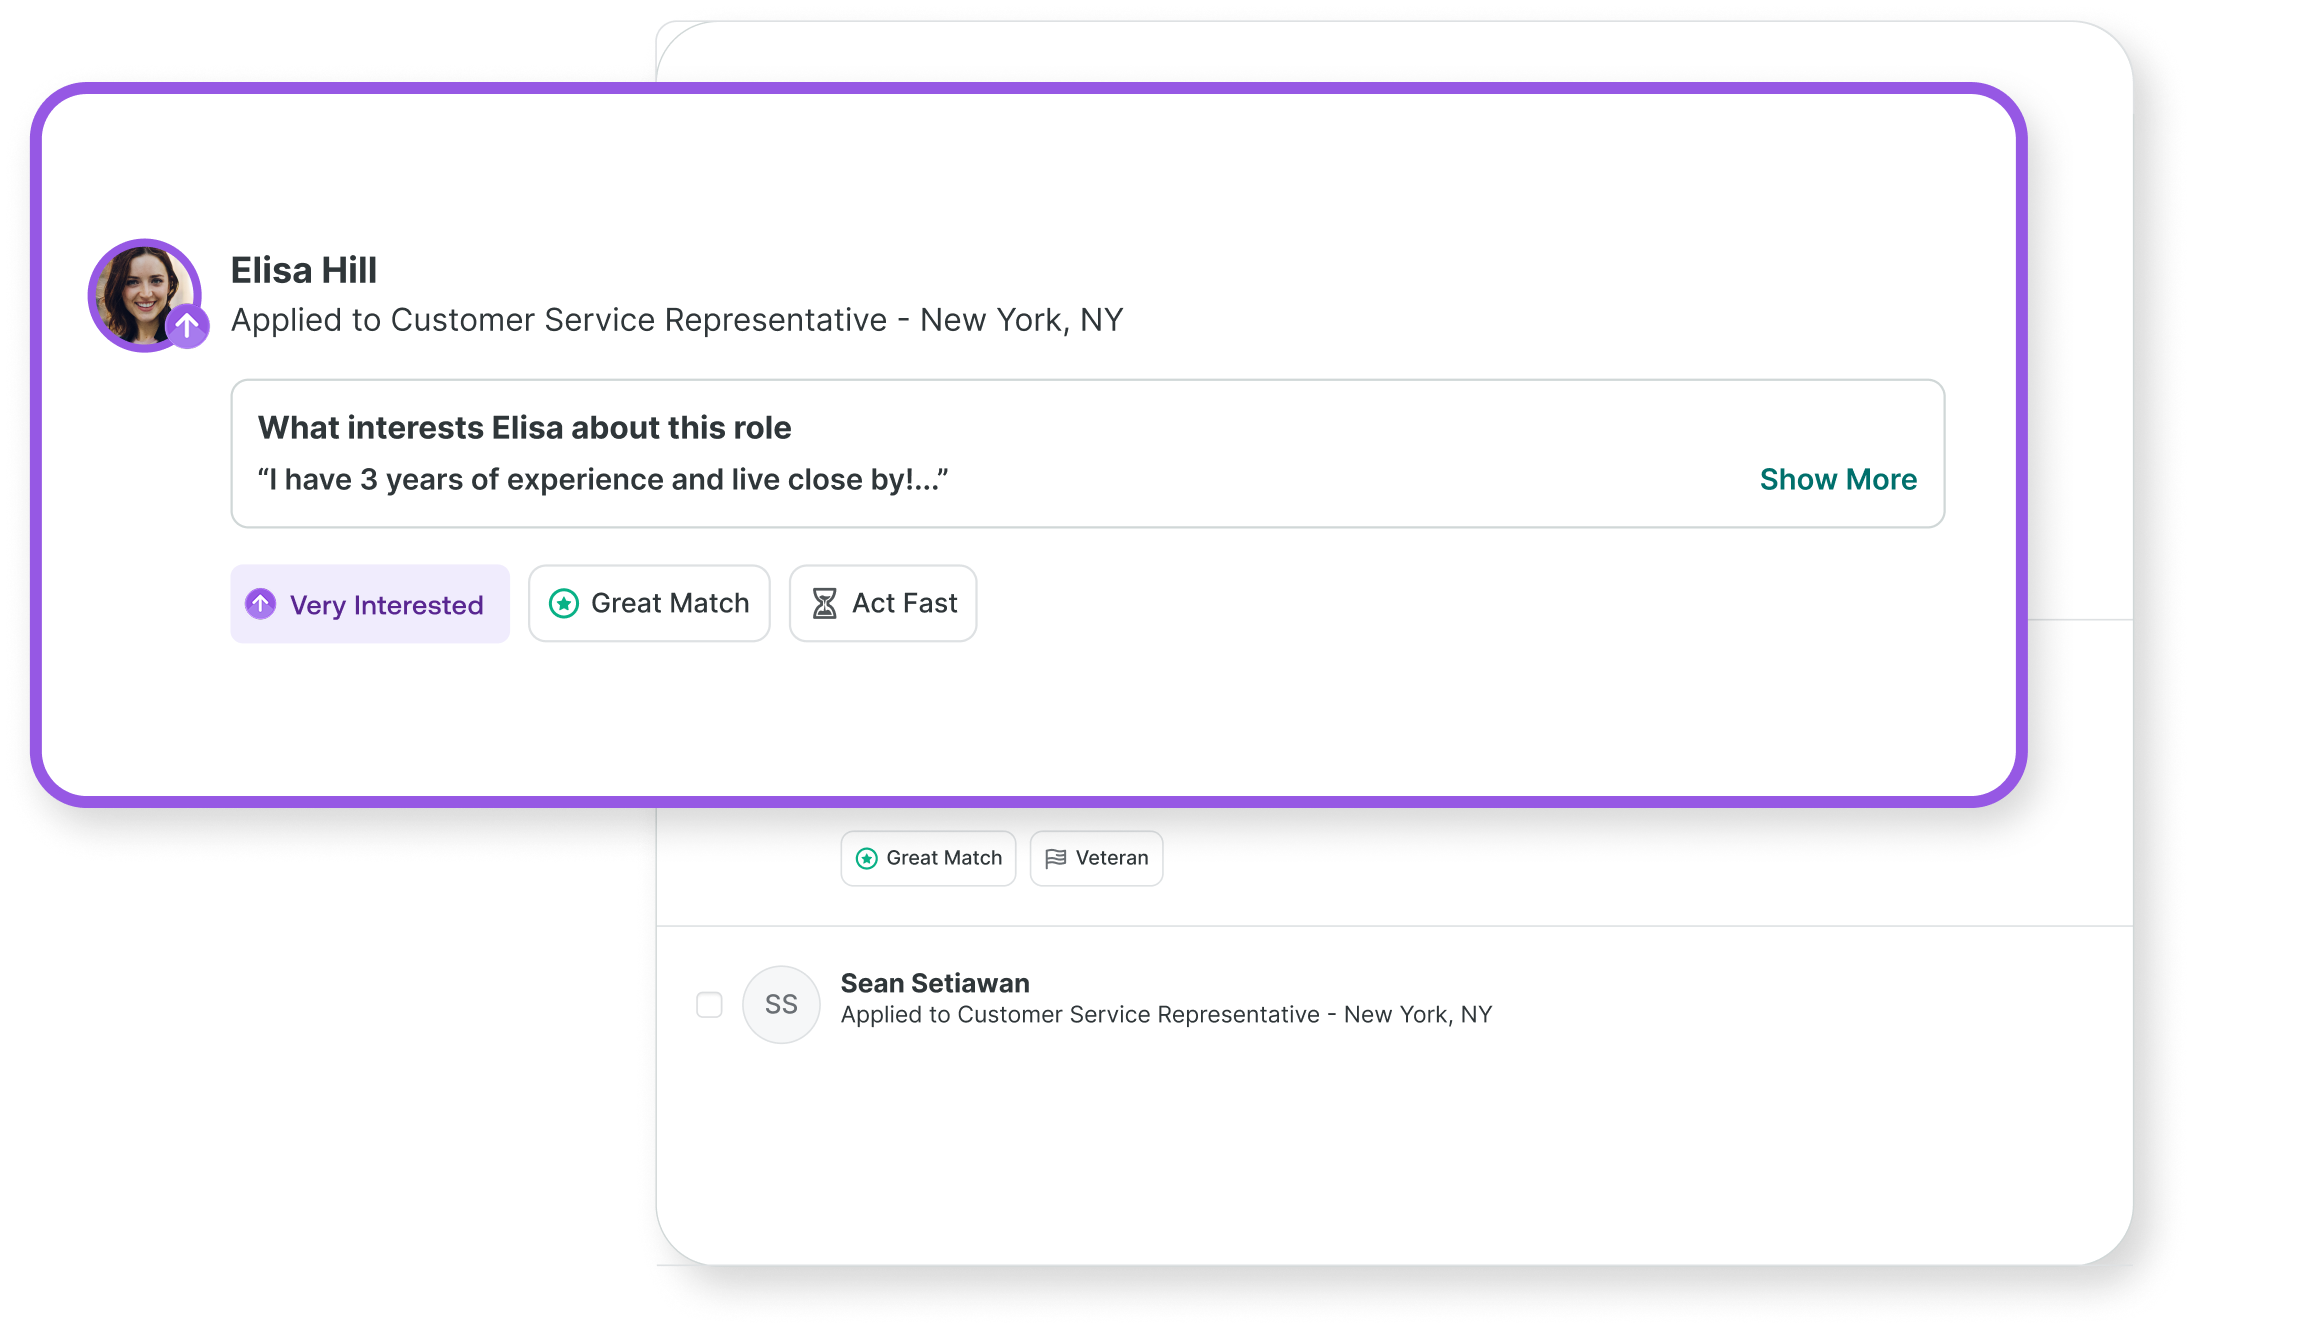Click the small star icon in lower Great Match tag

(x=867, y=858)
